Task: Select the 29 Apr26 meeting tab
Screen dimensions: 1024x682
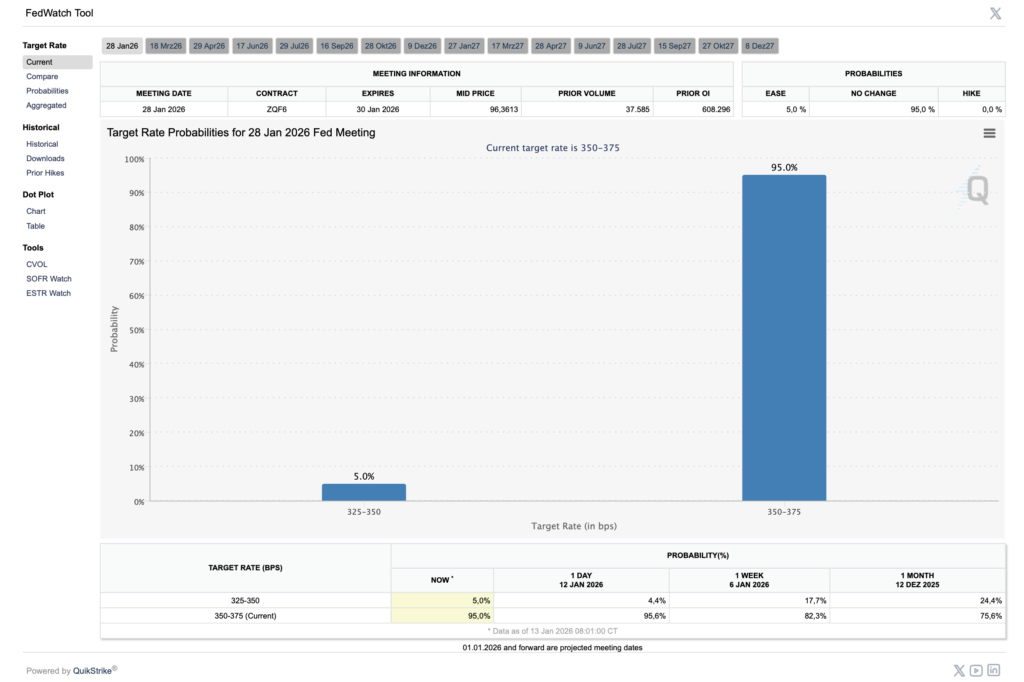Action: click(209, 46)
